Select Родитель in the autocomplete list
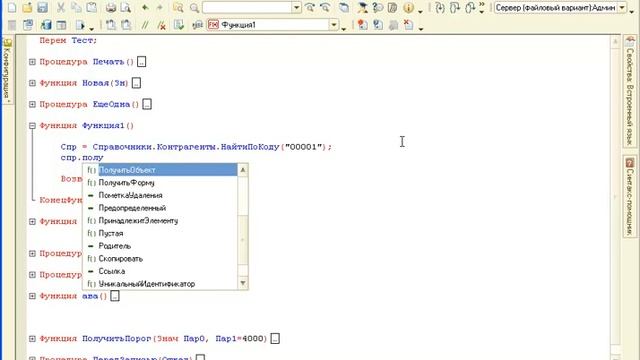The width and height of the screenshot is (640, 360). pyautogui.click(x=161, y=246)
